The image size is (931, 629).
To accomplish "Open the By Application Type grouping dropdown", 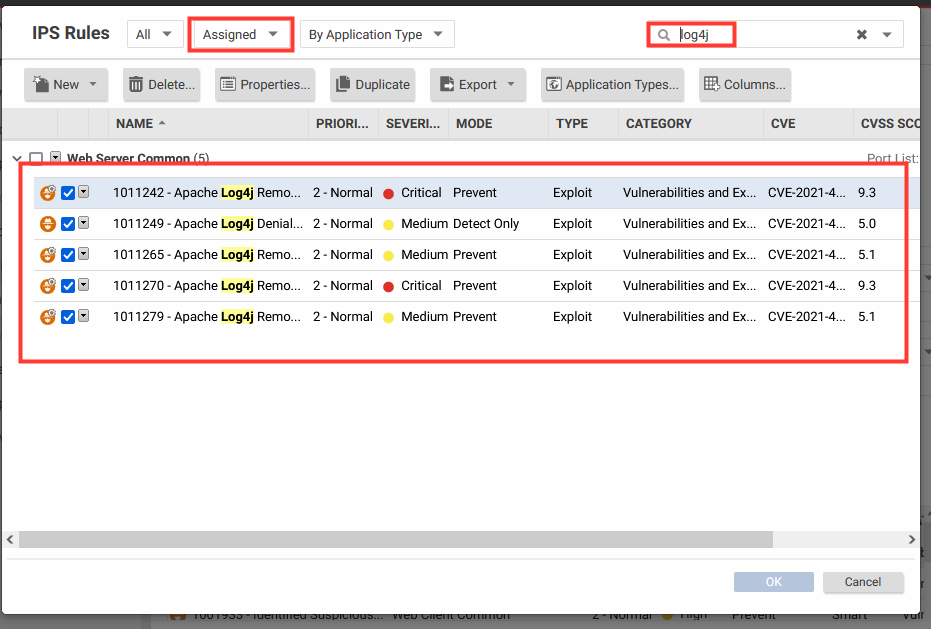I will click(x=376, y=34).
